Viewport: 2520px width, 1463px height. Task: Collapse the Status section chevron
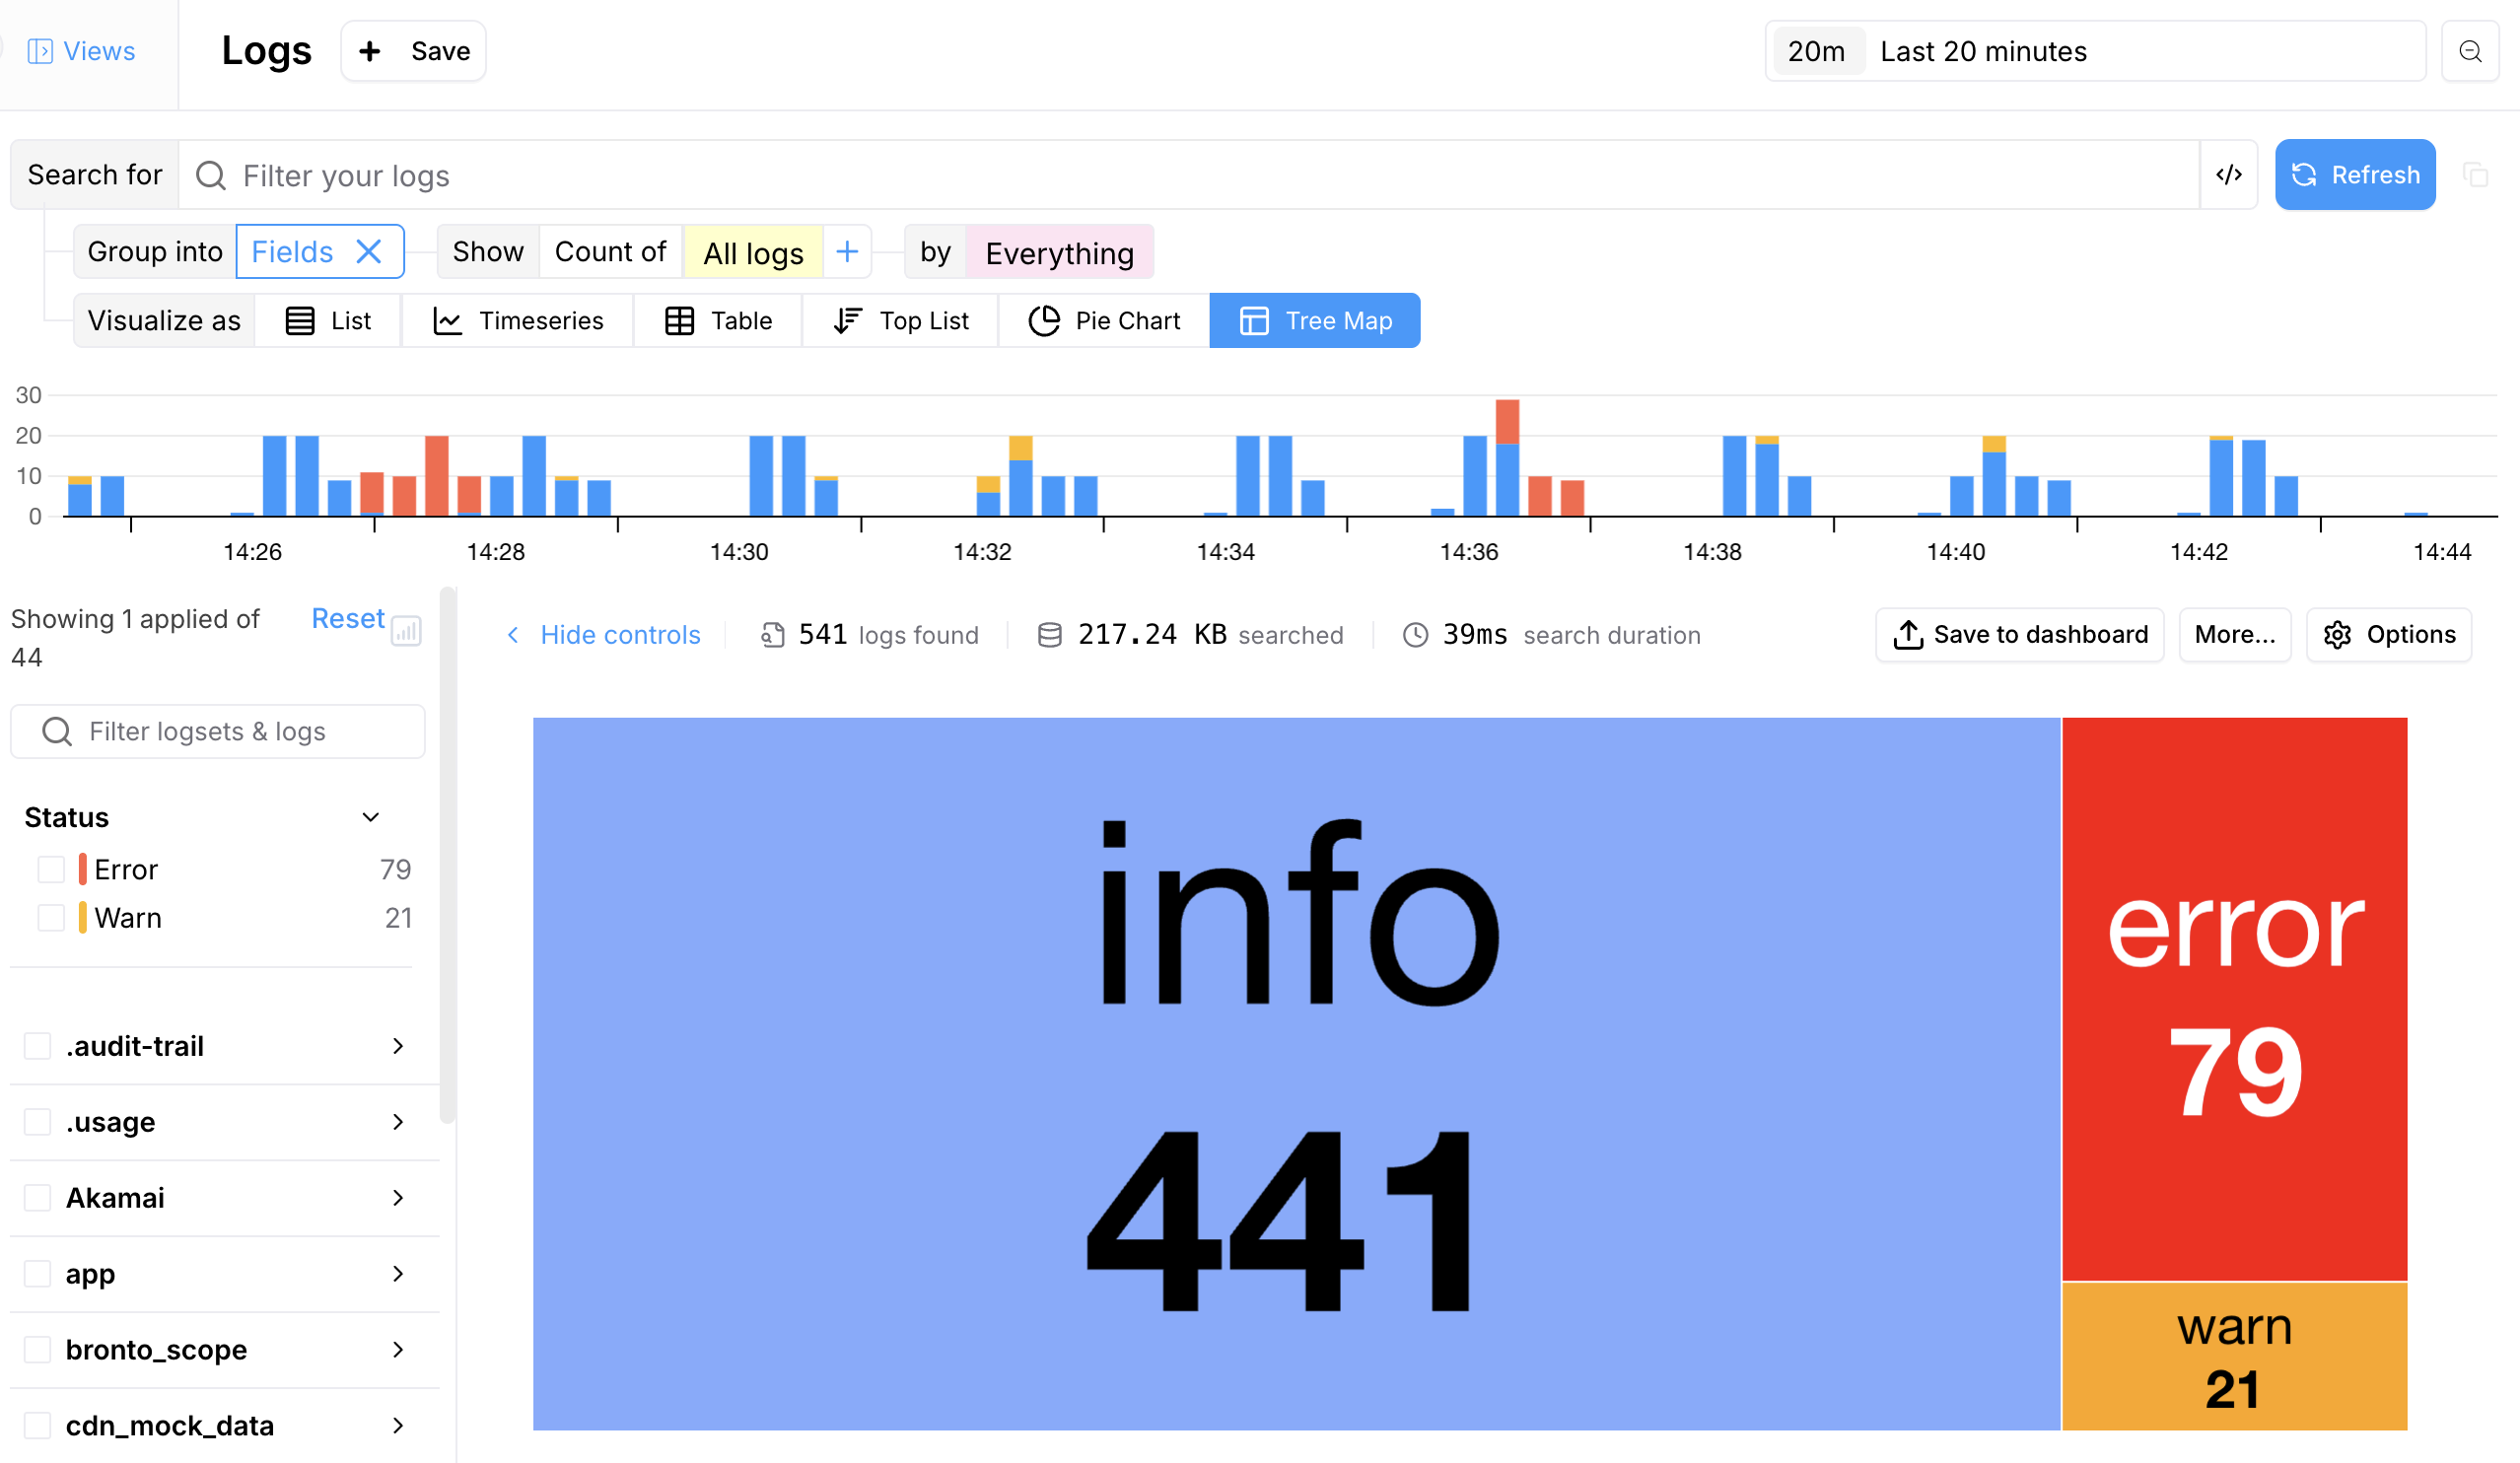click(370, 817)
